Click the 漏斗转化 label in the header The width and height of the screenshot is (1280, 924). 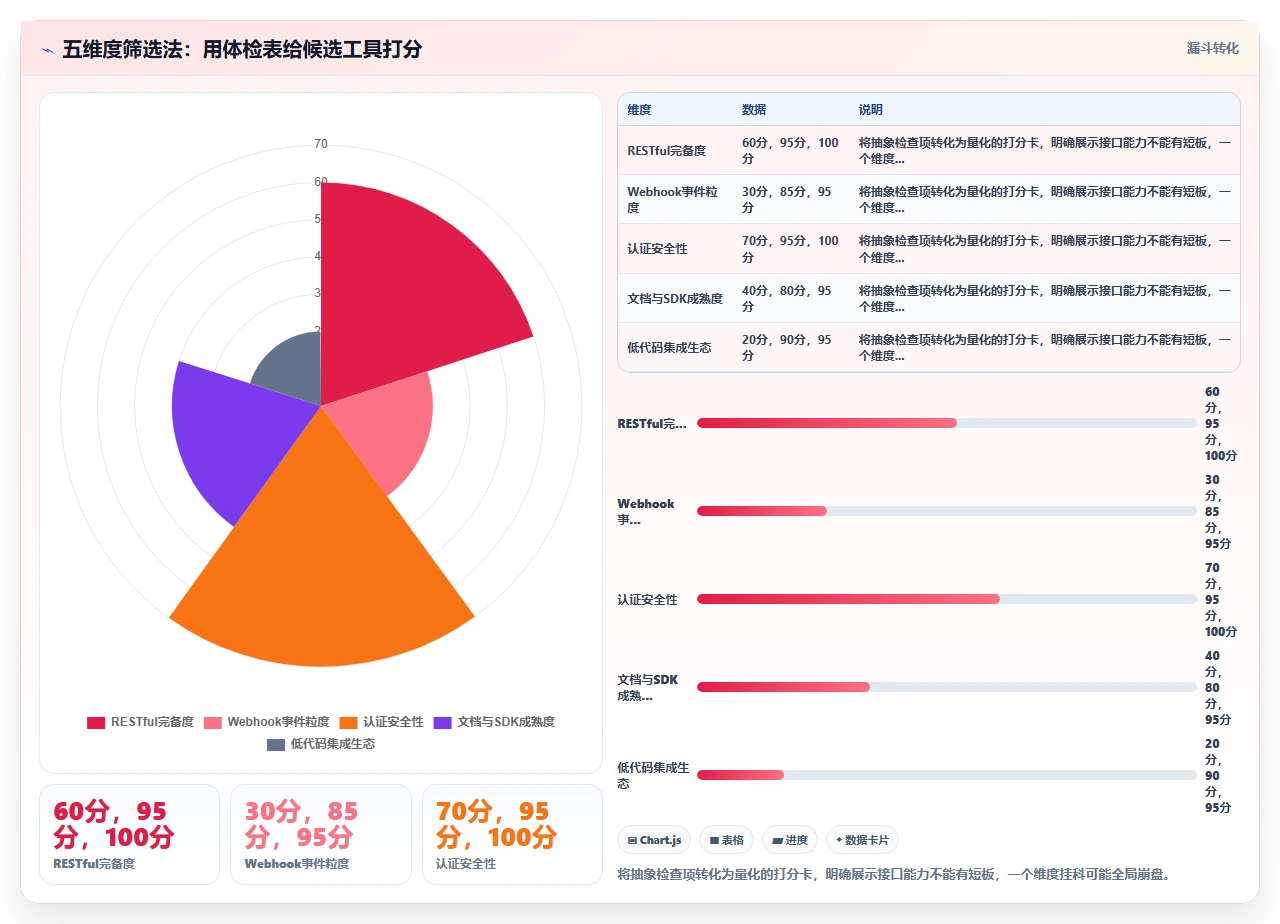click(x=1212, y=48)
